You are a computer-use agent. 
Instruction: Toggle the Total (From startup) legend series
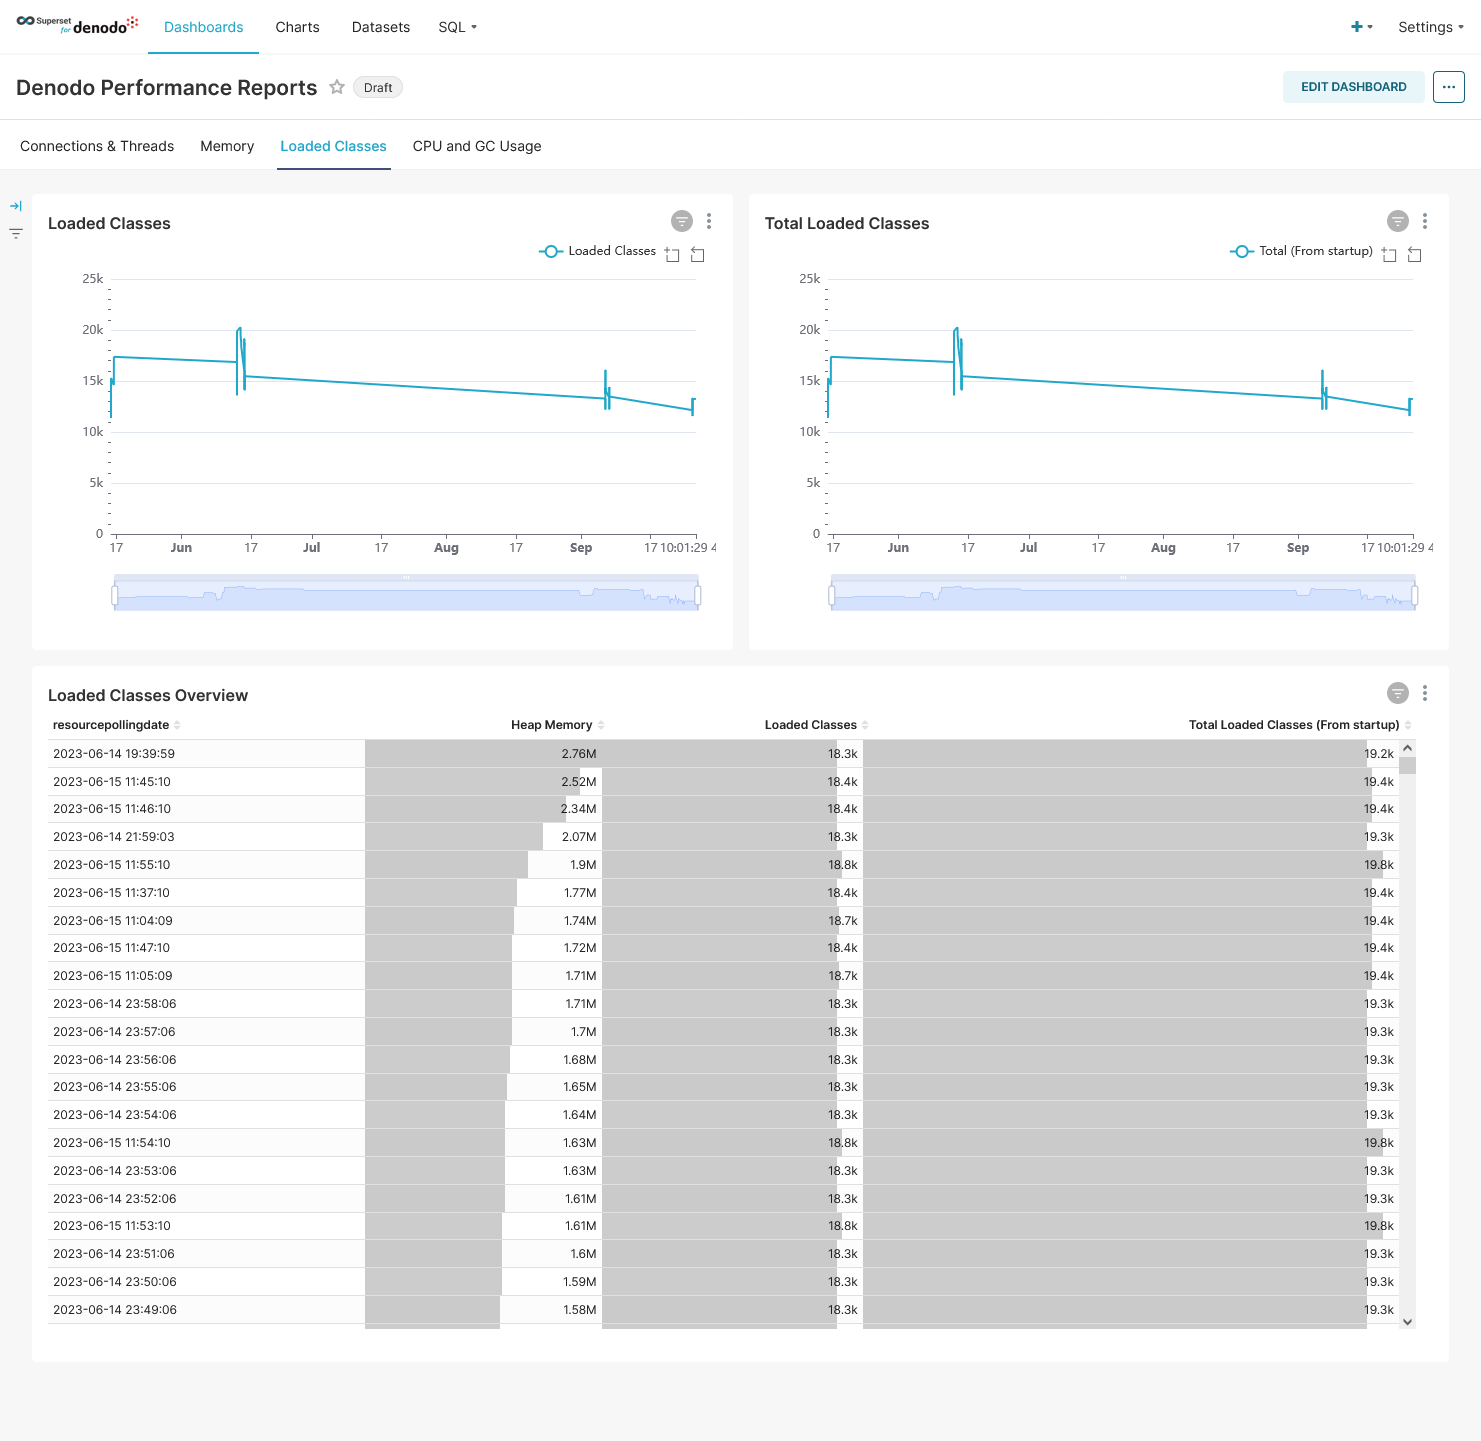point(1301,251)
